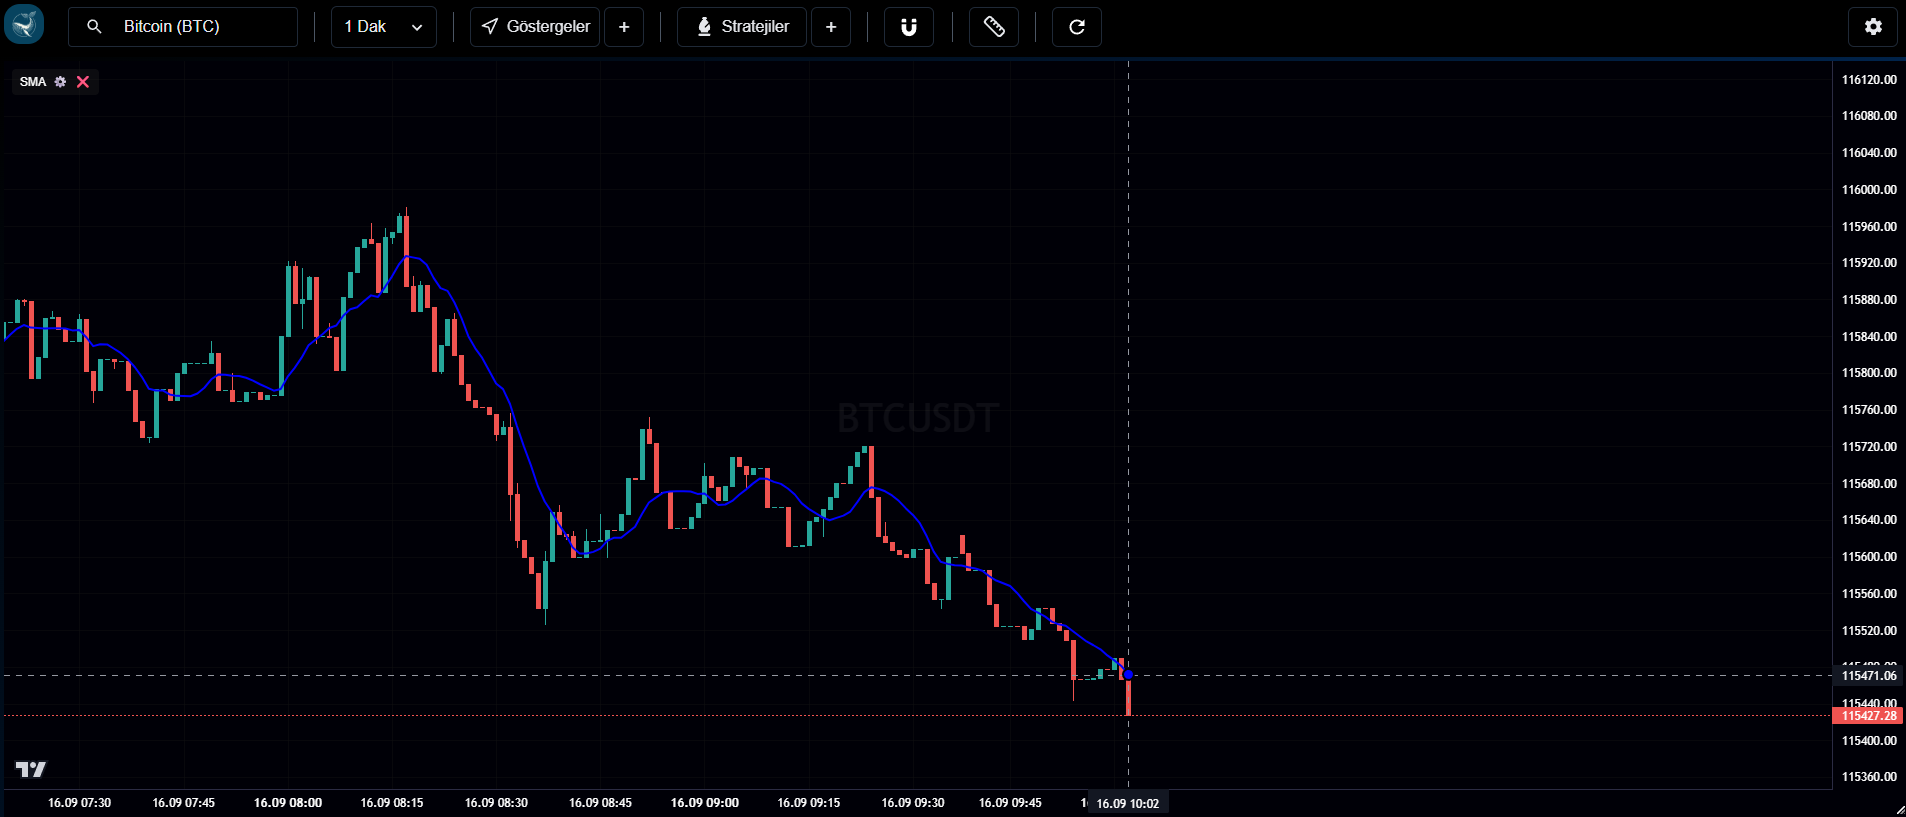This screenshot has width=1906, height=817.
Task: Click the plus button beside Stratejiler
Action: click(x=831, y=27)
